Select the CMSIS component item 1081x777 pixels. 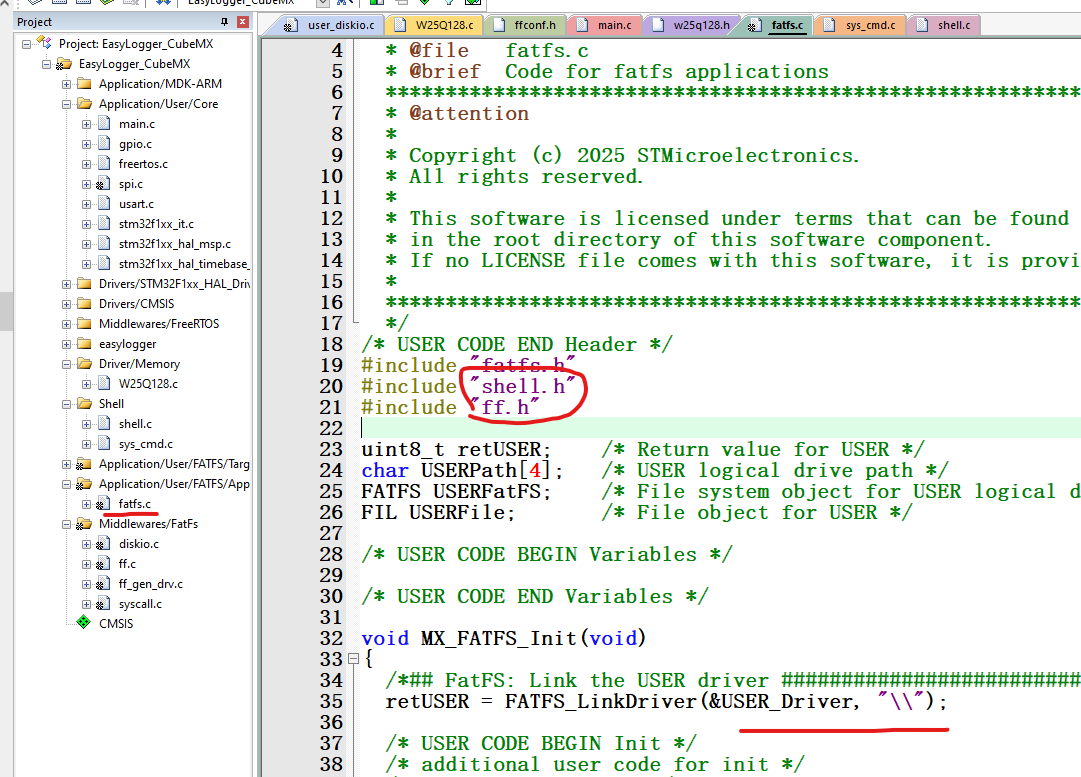(x=116, y=624)
